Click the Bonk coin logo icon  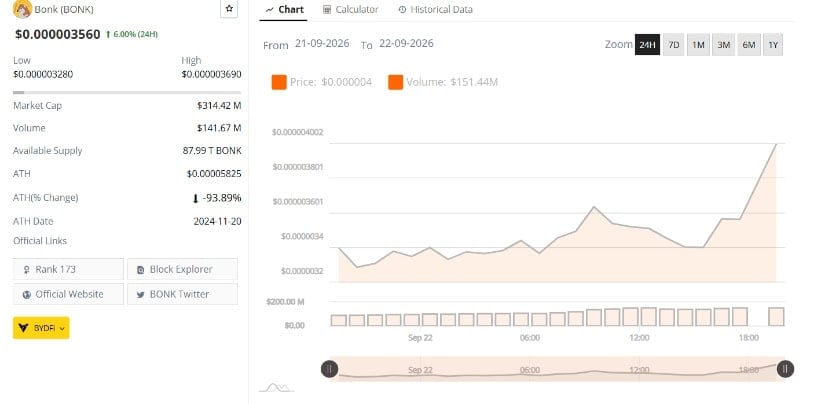(x=22, y=9)
